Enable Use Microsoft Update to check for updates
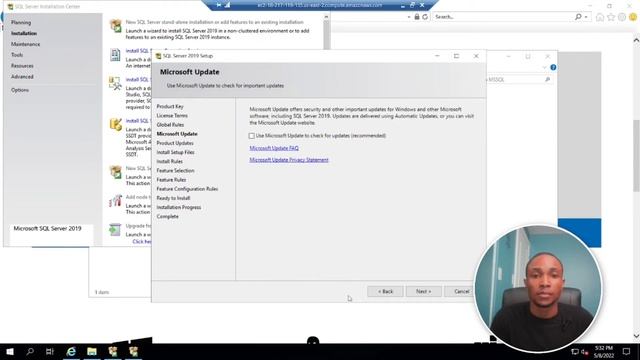This screenshot has height=360, width=640. pyautogui.click(x=251, y=136)
